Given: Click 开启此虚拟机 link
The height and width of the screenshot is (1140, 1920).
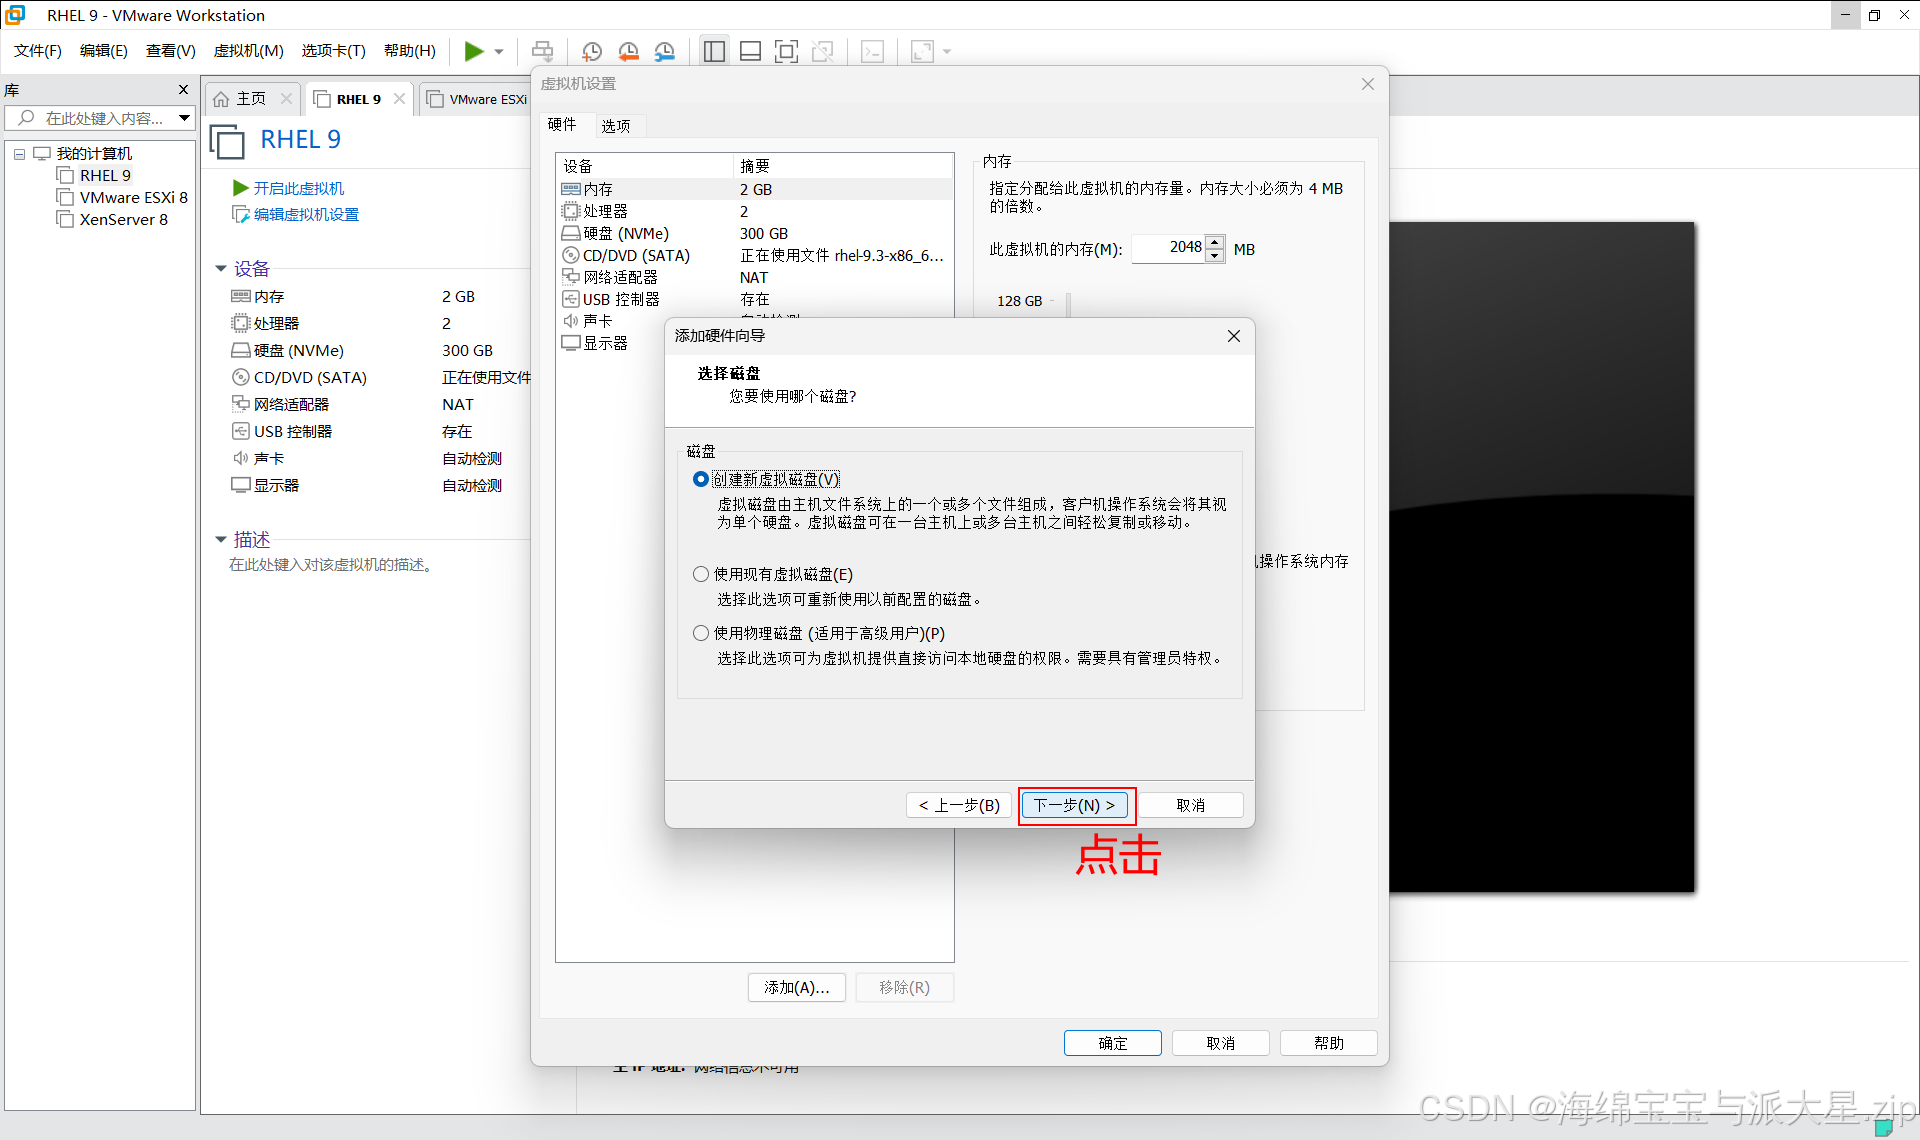Looking at the screenshot, I should click(x=298, y=188).
